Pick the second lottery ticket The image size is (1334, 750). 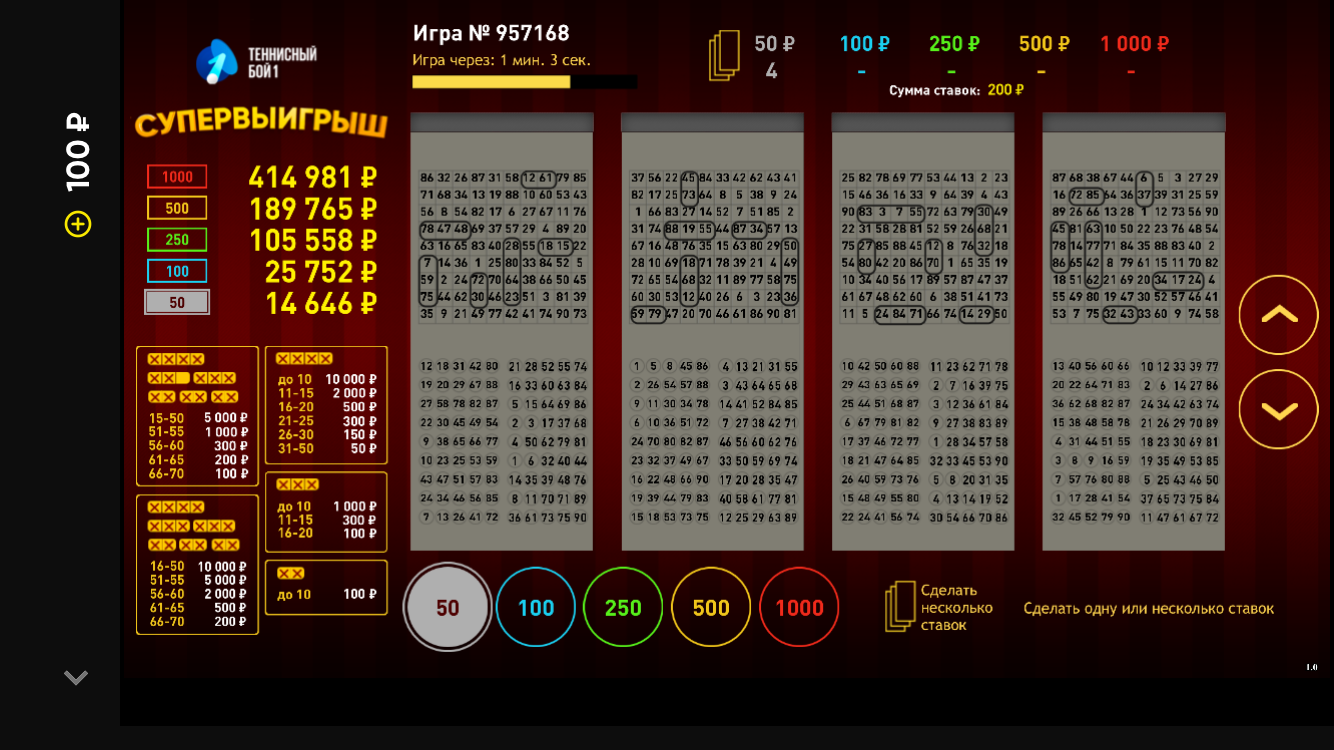[x=712, y=331]
